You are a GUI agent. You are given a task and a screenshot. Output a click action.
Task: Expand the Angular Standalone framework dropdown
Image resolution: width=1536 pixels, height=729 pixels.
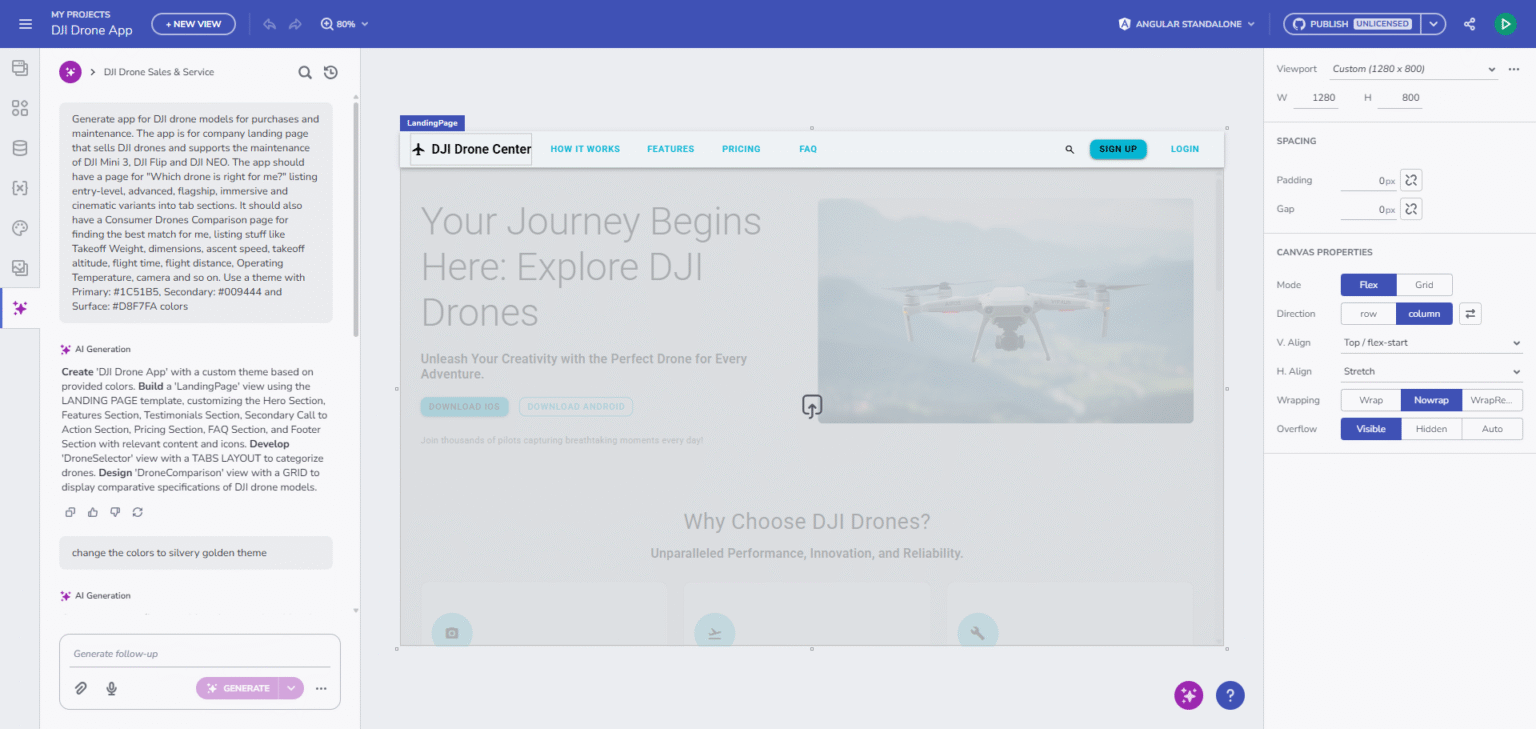click(x=1187, y=24)
